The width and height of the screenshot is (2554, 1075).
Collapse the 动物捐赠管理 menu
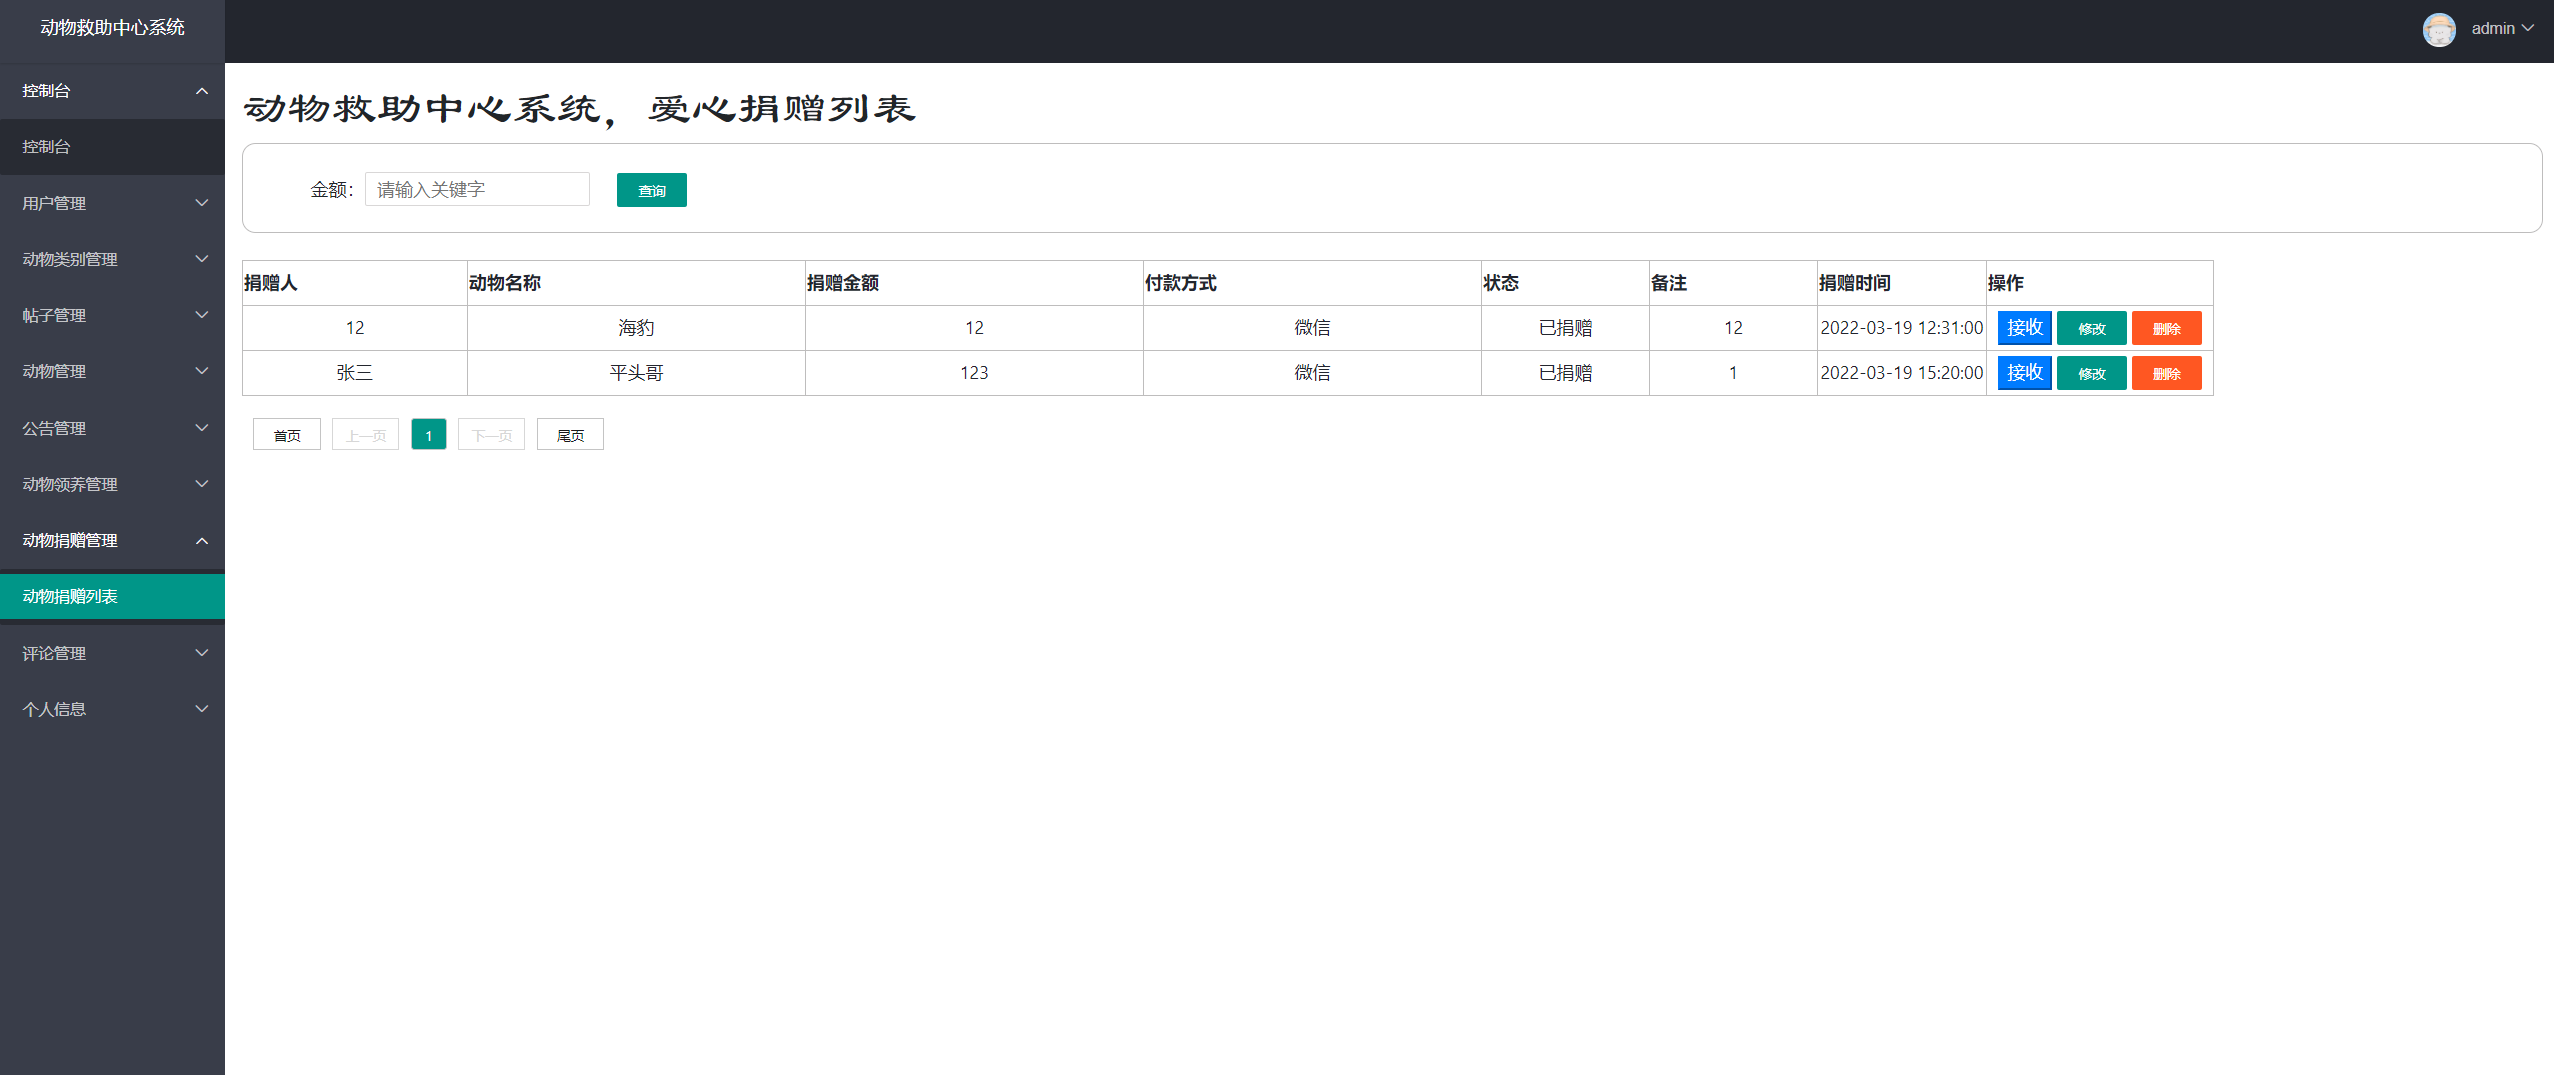[112, 540]
